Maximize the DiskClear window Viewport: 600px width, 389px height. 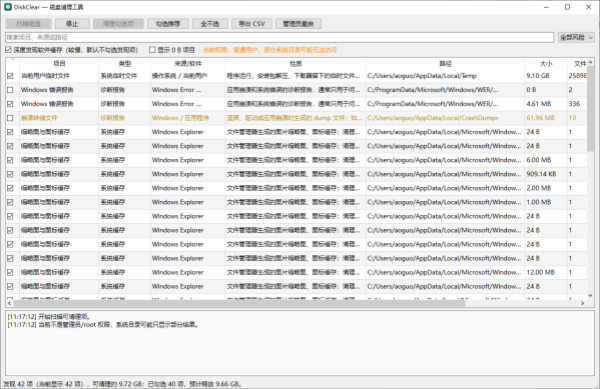[567, 7]
